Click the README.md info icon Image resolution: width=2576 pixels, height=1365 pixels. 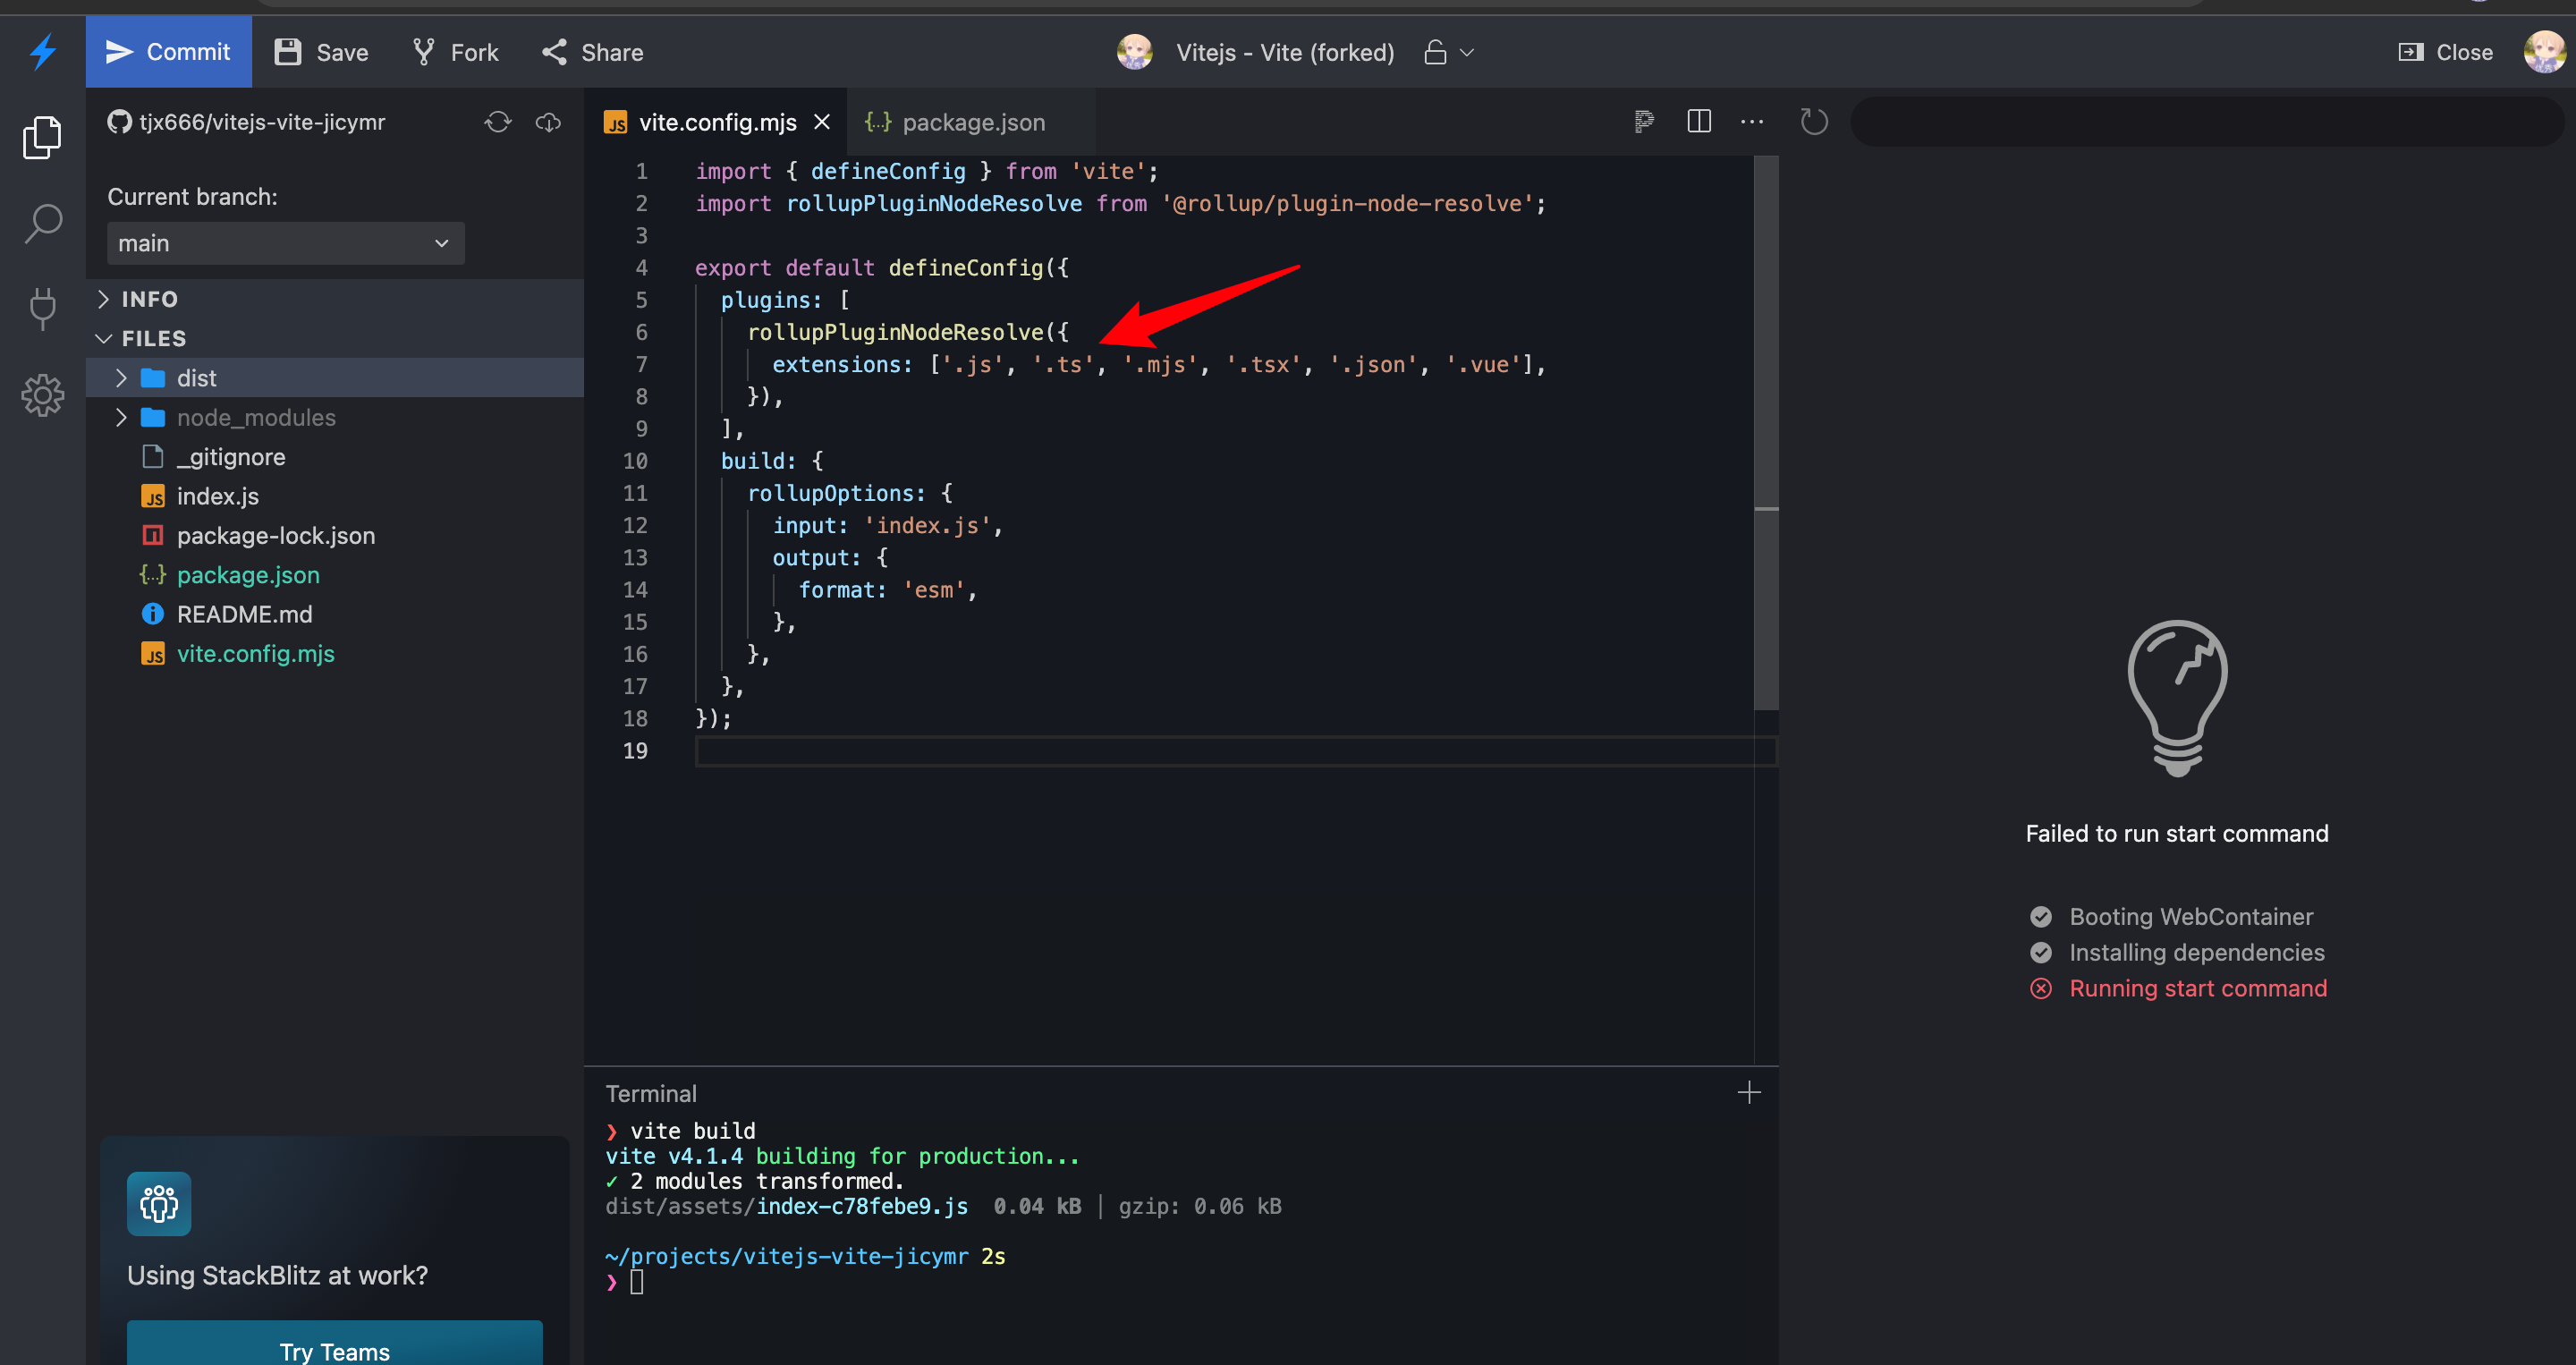coord(152,613)
